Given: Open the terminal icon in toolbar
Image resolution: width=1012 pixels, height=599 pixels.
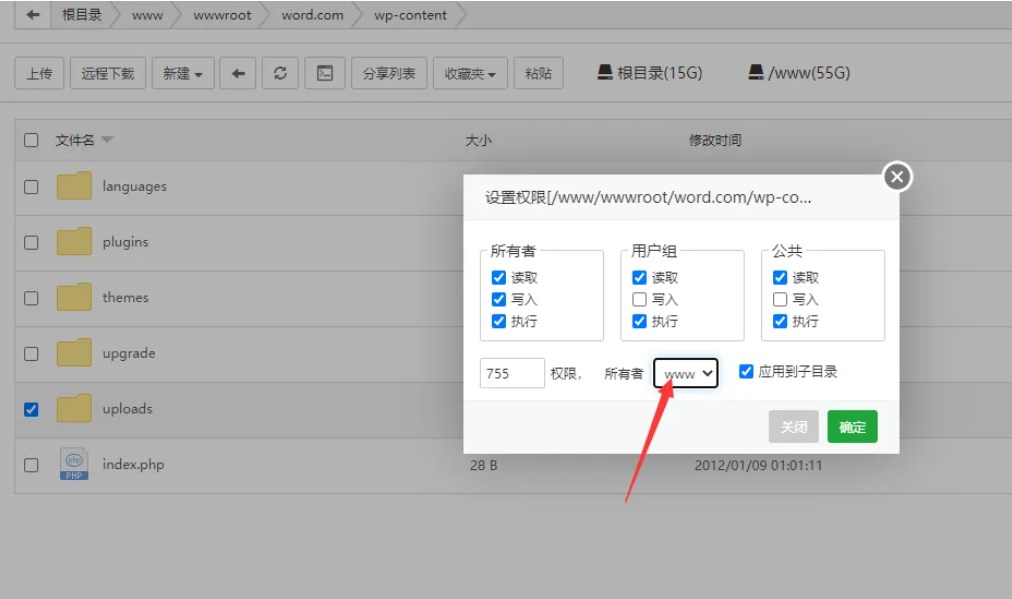Looking at the screenshot, I should click(325, 73).
